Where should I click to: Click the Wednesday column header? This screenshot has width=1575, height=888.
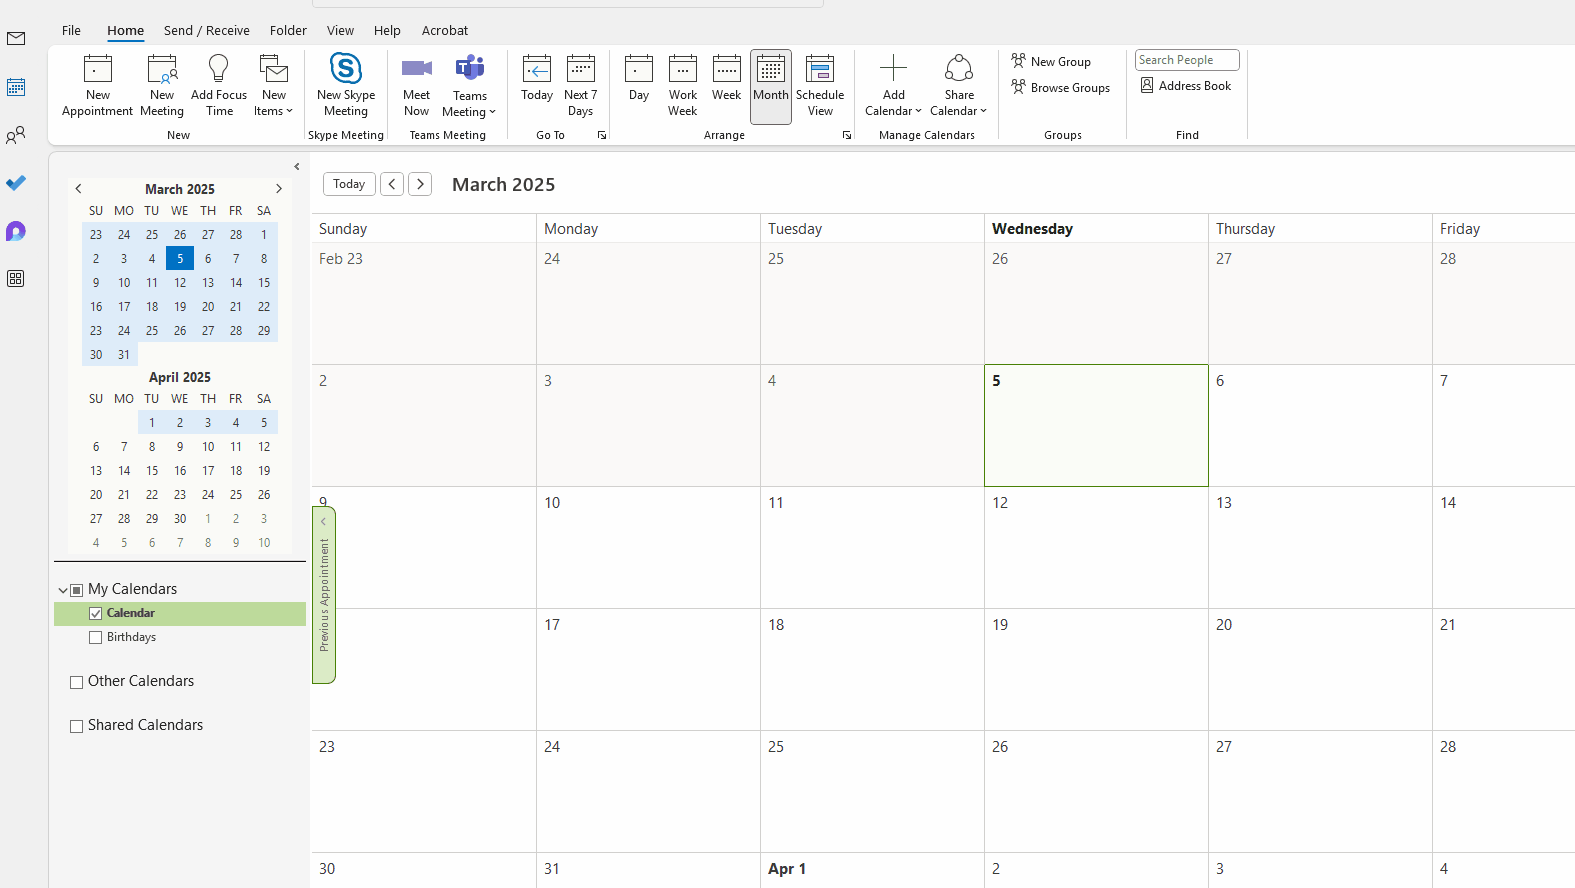[1096, 229]
